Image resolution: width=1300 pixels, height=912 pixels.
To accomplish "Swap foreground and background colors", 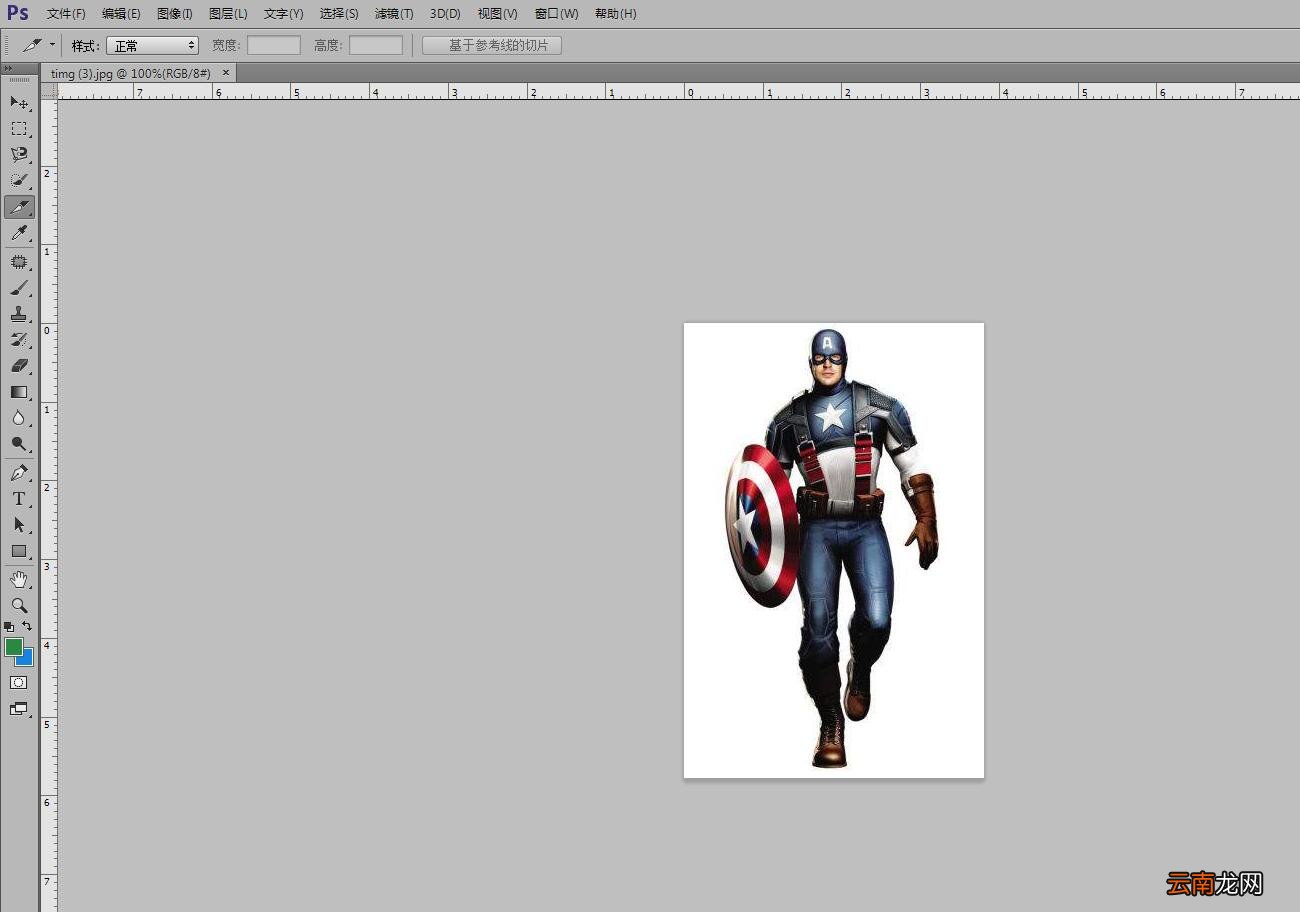I will click(27, 626).
